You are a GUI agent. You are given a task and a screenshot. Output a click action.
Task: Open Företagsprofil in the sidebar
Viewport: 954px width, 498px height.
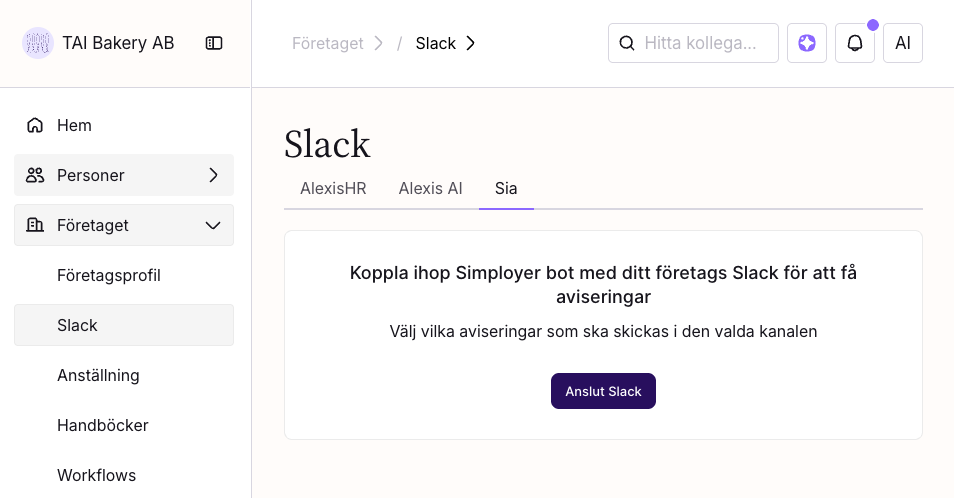tap(109, 275)
